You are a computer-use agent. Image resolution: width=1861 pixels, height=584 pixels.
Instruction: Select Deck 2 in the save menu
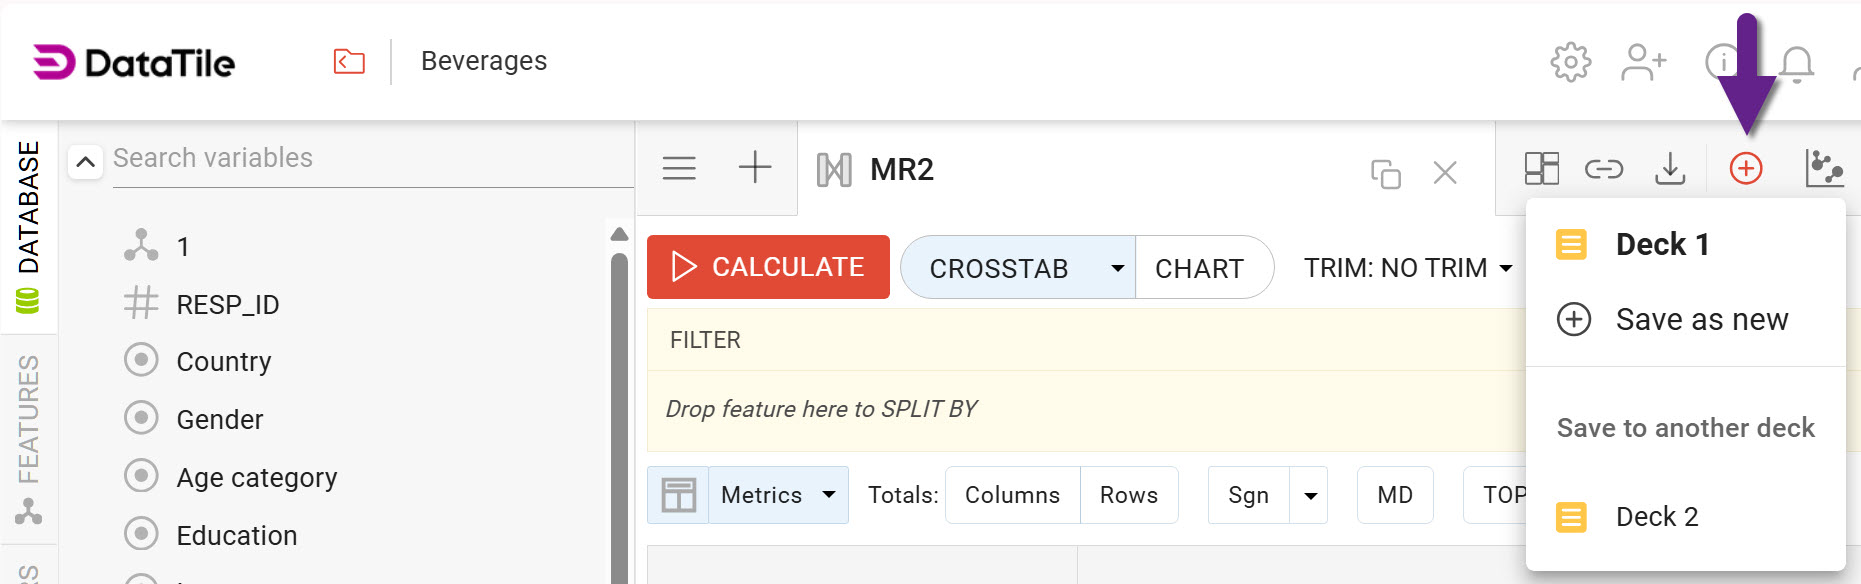tap(1656, 517)
